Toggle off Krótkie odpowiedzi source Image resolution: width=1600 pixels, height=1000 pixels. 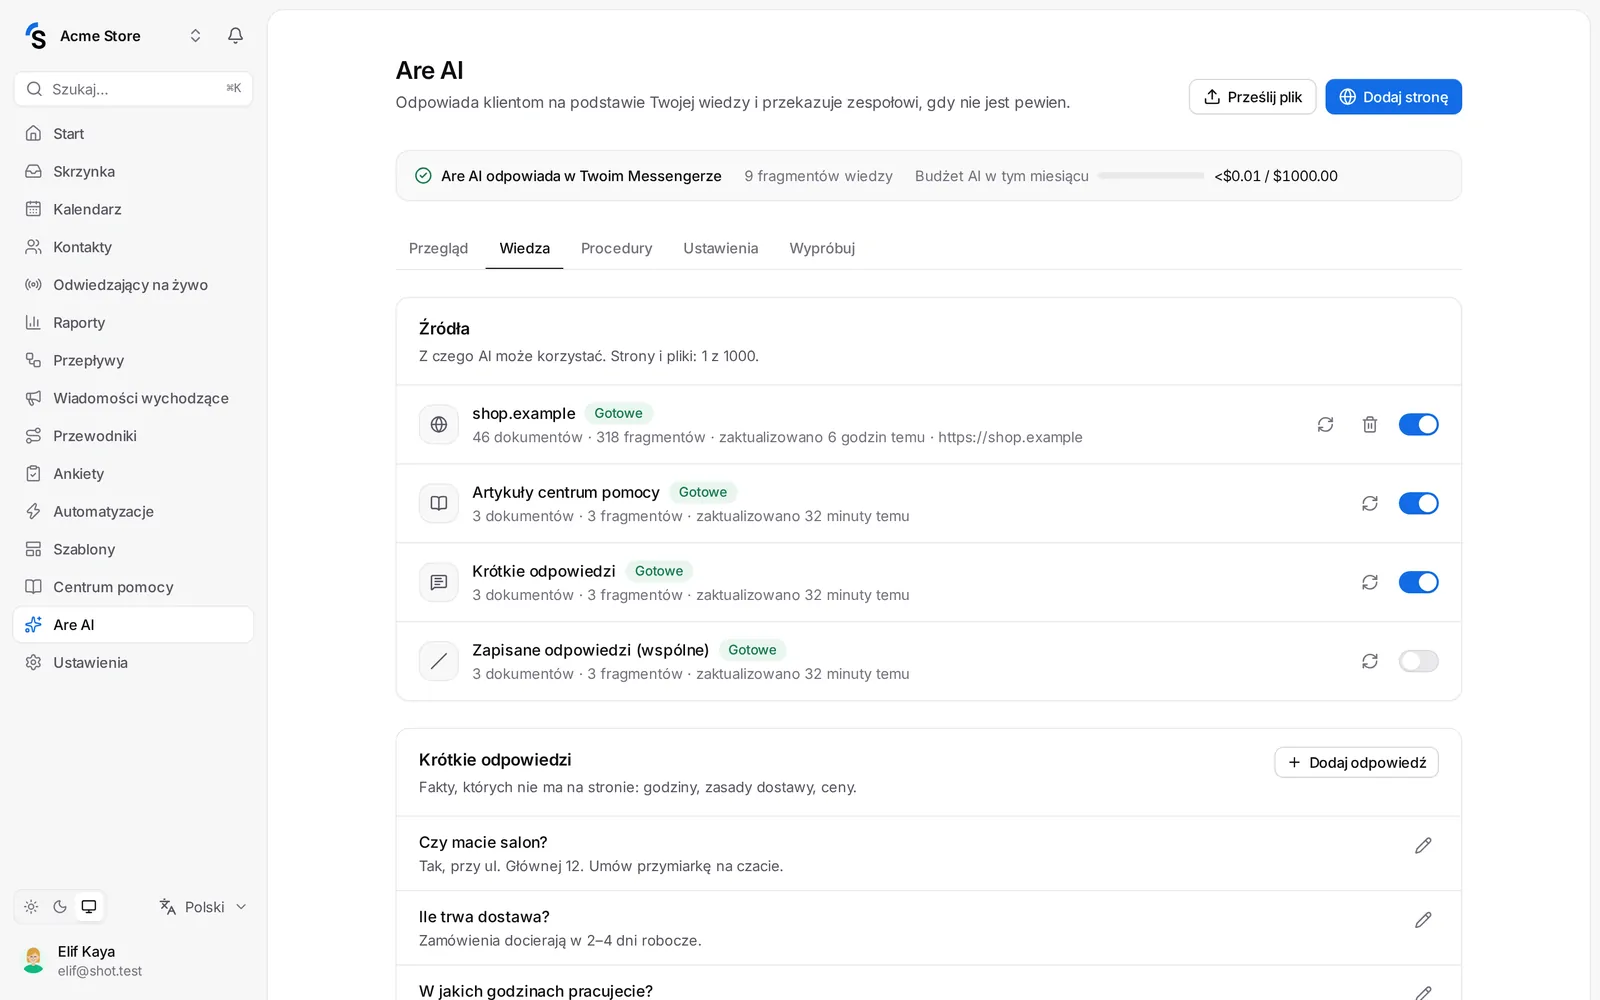click(x=1418, y=582)
